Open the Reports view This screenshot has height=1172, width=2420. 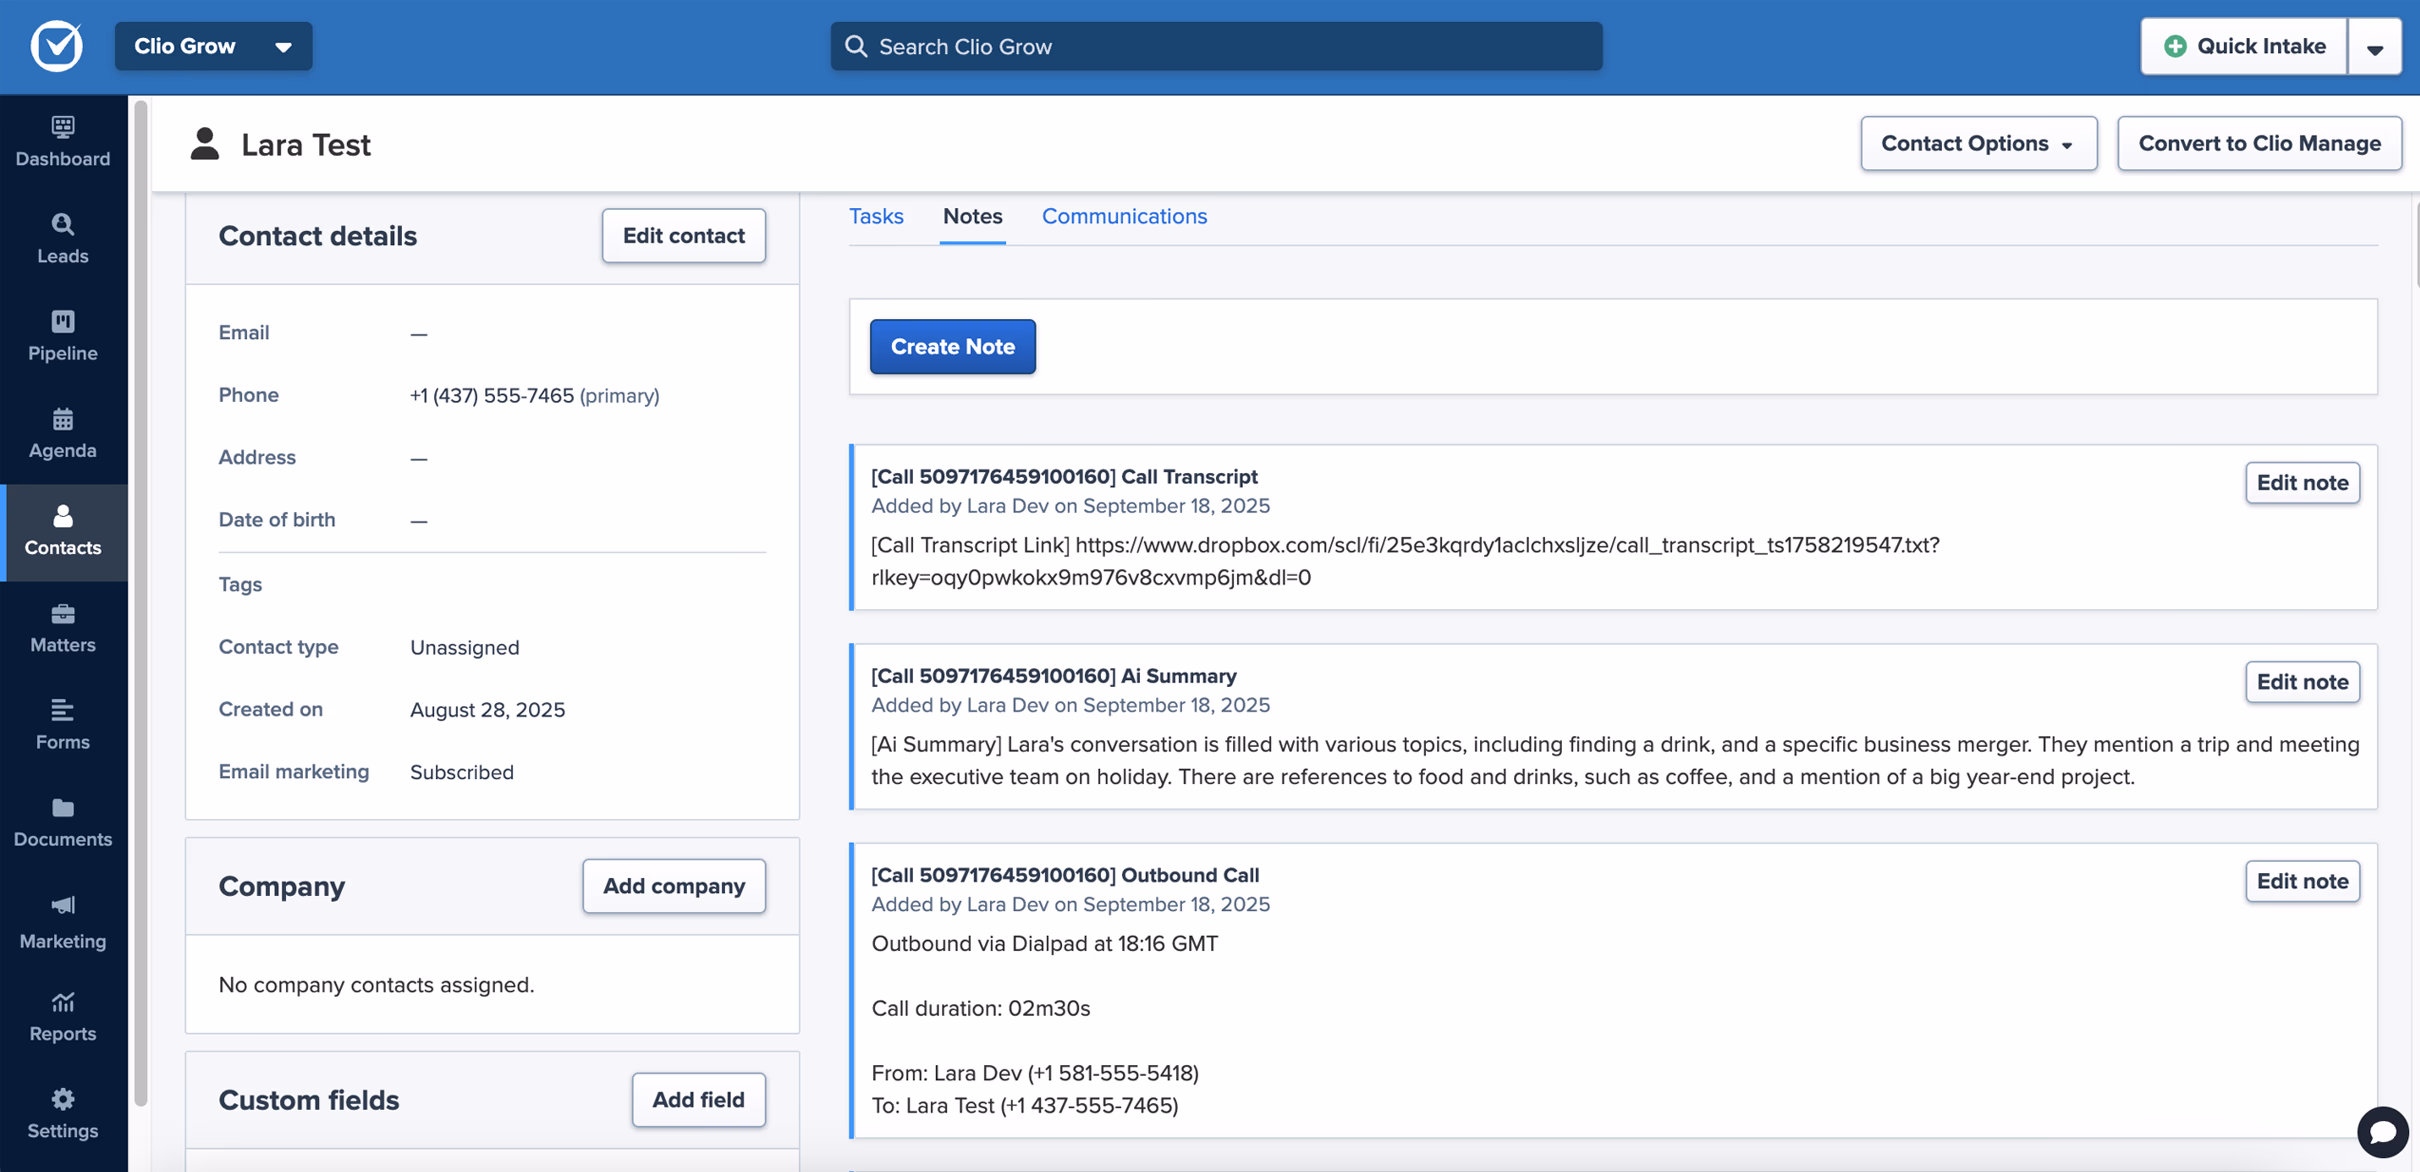pos(62,1016)
